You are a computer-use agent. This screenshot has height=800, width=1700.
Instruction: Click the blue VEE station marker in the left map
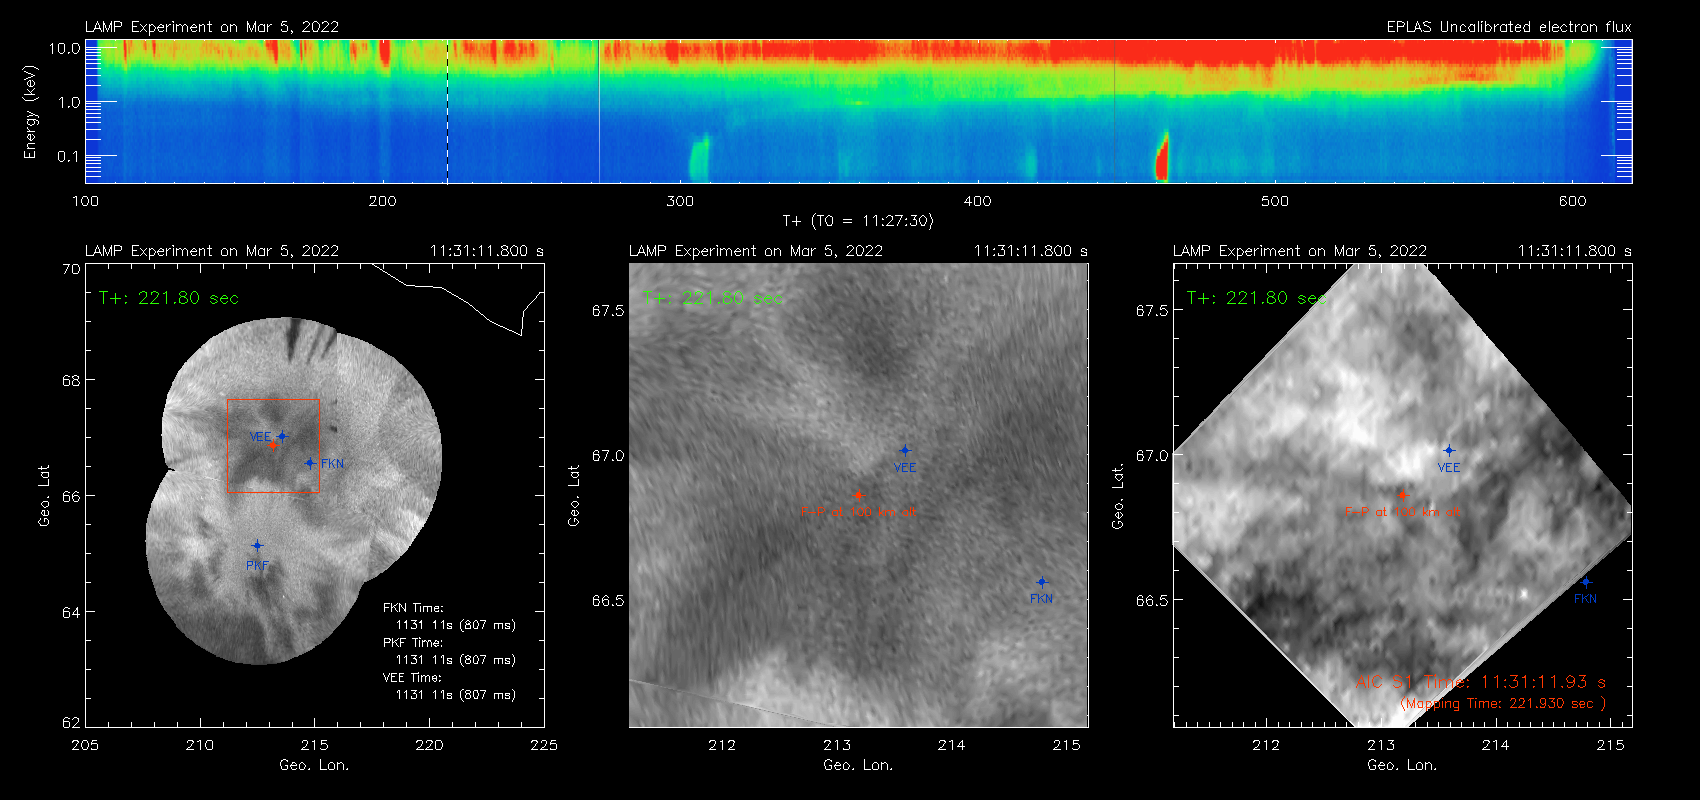tap(282, 436)
